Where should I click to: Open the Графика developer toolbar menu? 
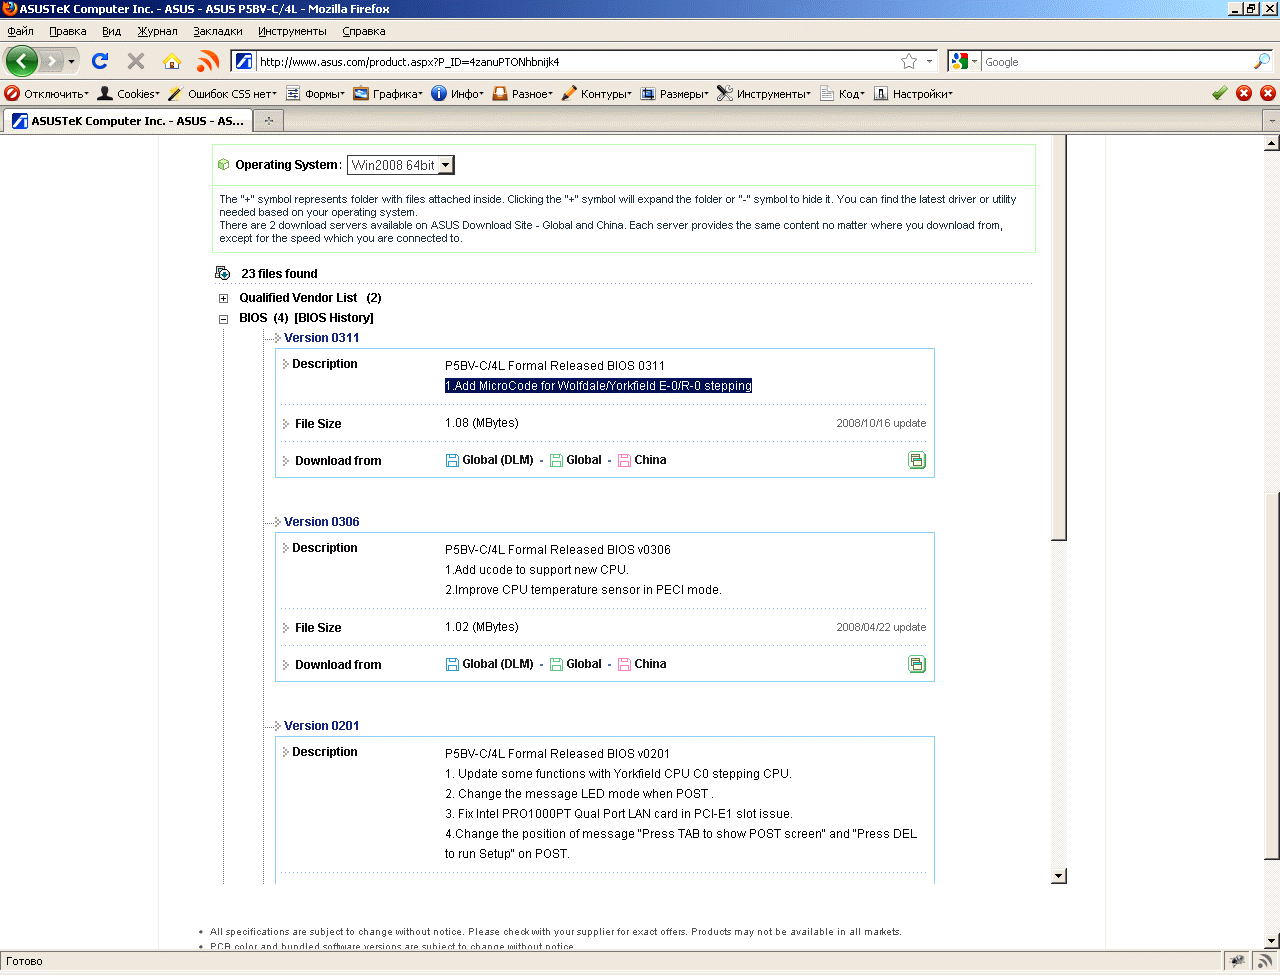[388, 93]
